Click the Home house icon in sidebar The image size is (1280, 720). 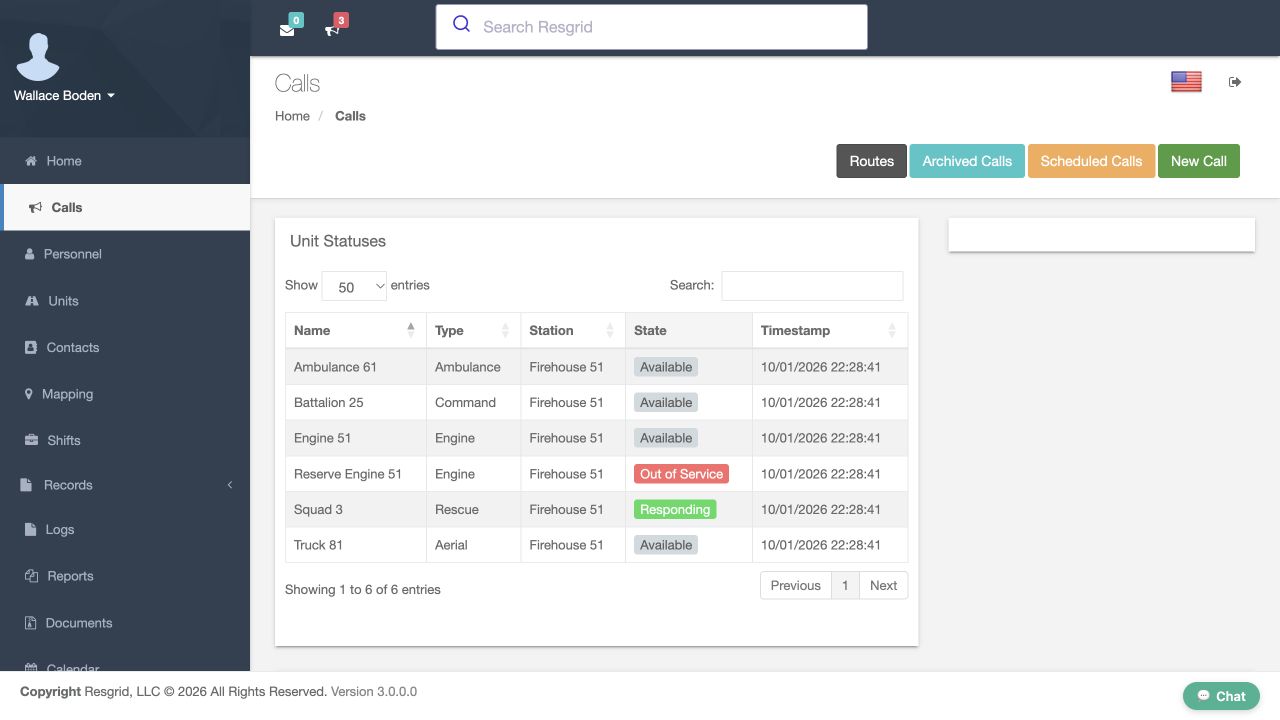coord(31,161)
